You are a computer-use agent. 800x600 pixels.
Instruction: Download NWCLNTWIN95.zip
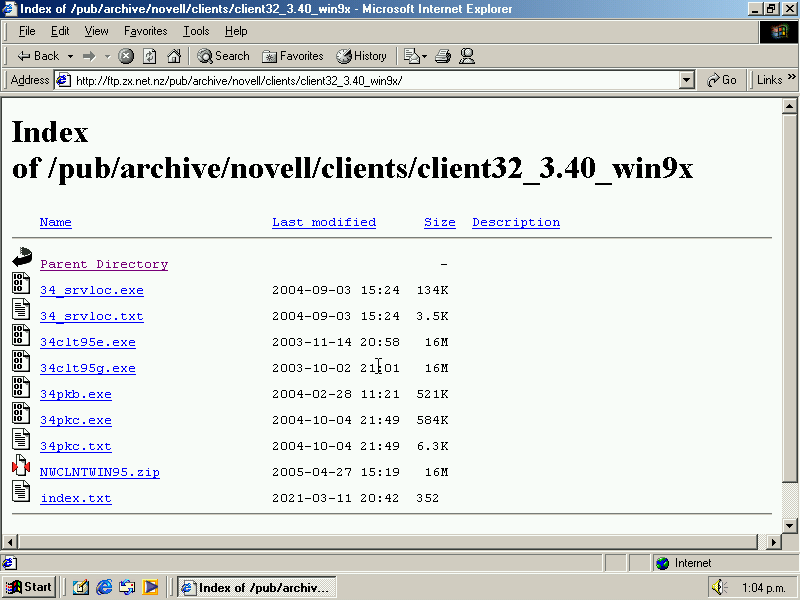coord(100,472)
